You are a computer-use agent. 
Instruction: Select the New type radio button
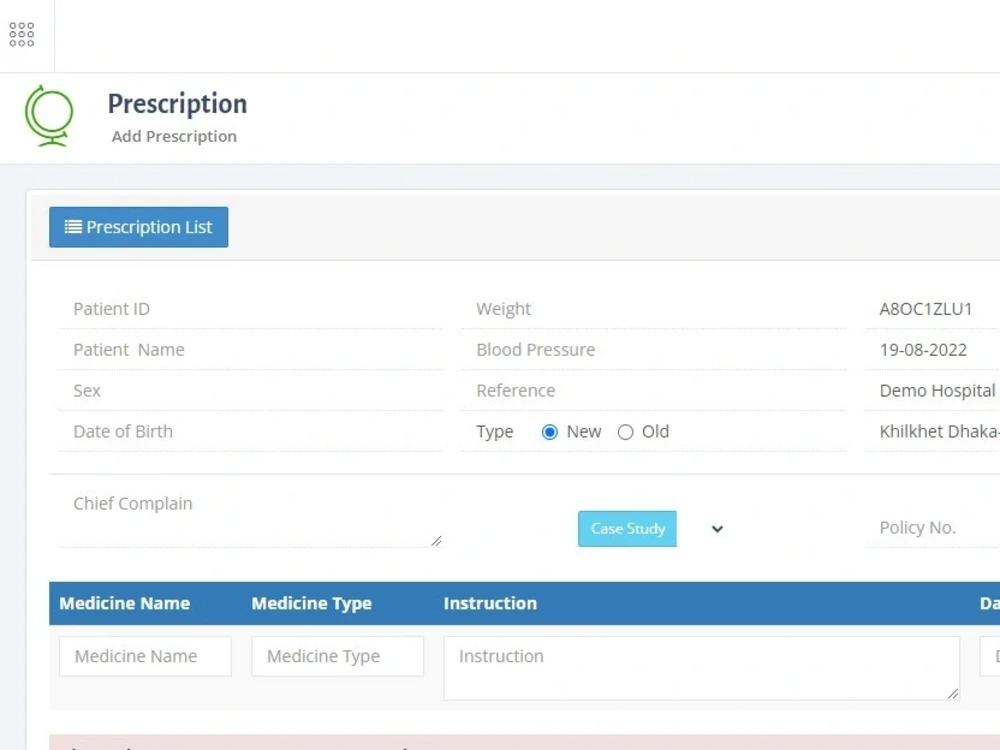[x=549, y=431]
